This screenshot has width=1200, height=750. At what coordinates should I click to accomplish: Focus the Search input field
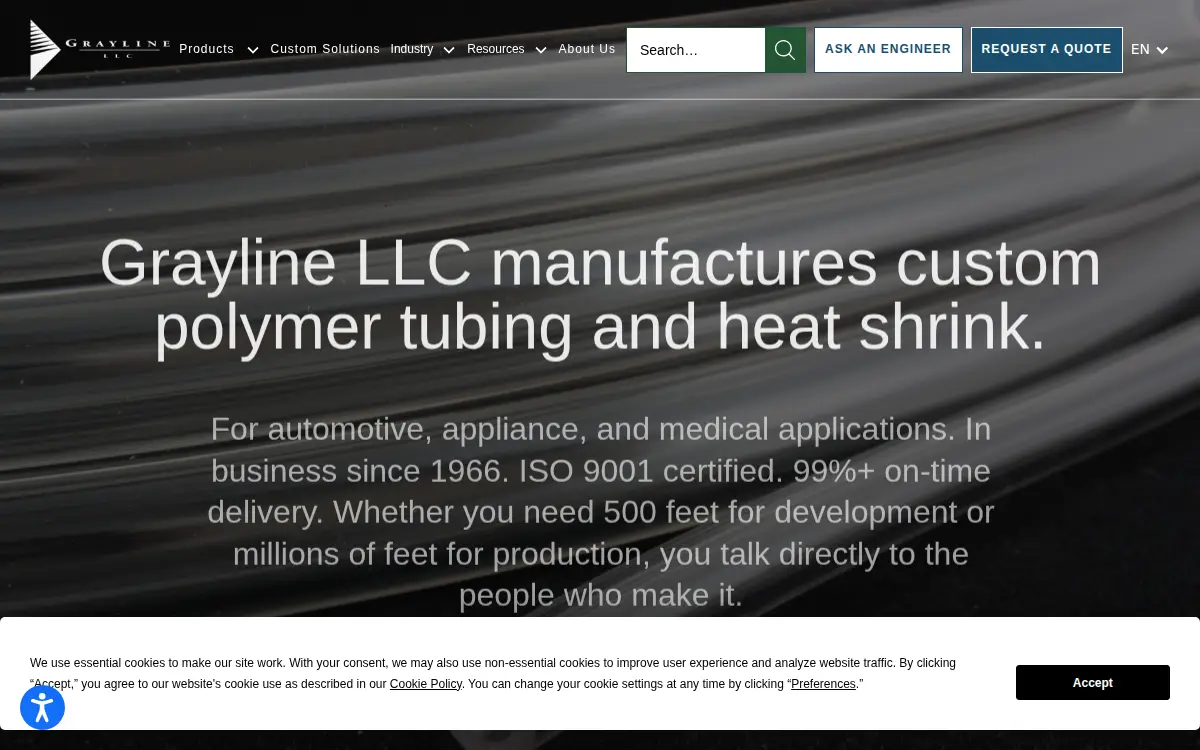click(x=696, y=50)
